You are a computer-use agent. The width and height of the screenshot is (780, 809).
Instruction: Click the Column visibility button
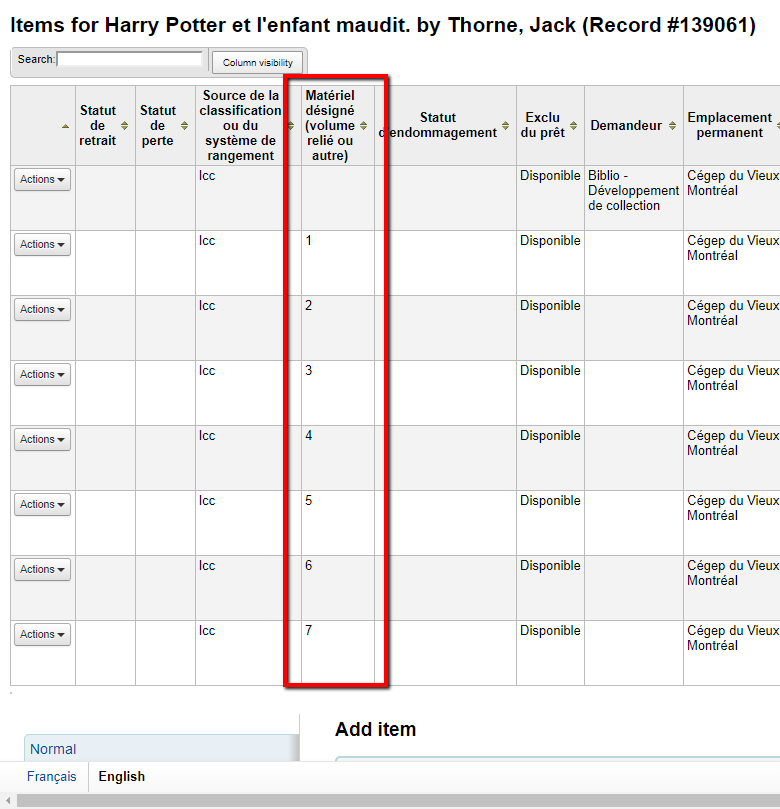pos(257,63)
